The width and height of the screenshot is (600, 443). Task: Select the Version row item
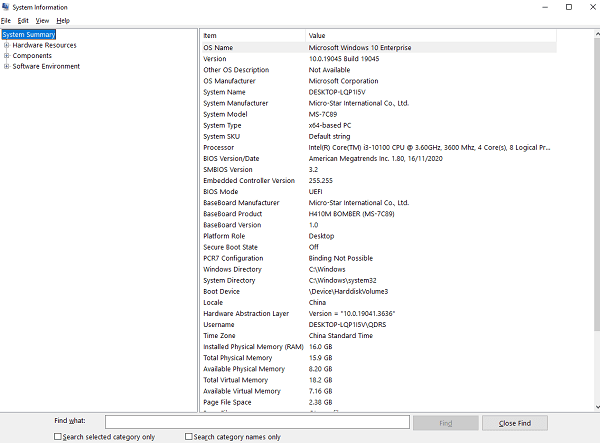(378, 59)
